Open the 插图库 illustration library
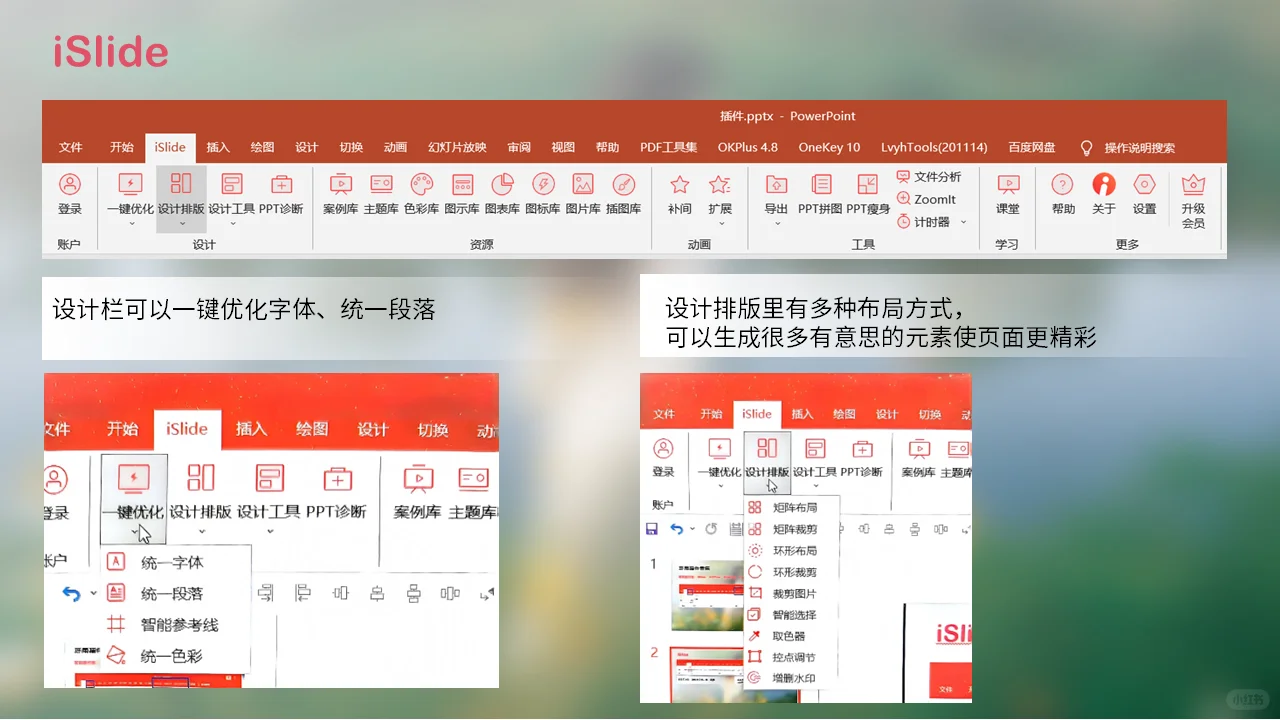The width and height of the screenshot is (1280, 720). tap(624, 197)
